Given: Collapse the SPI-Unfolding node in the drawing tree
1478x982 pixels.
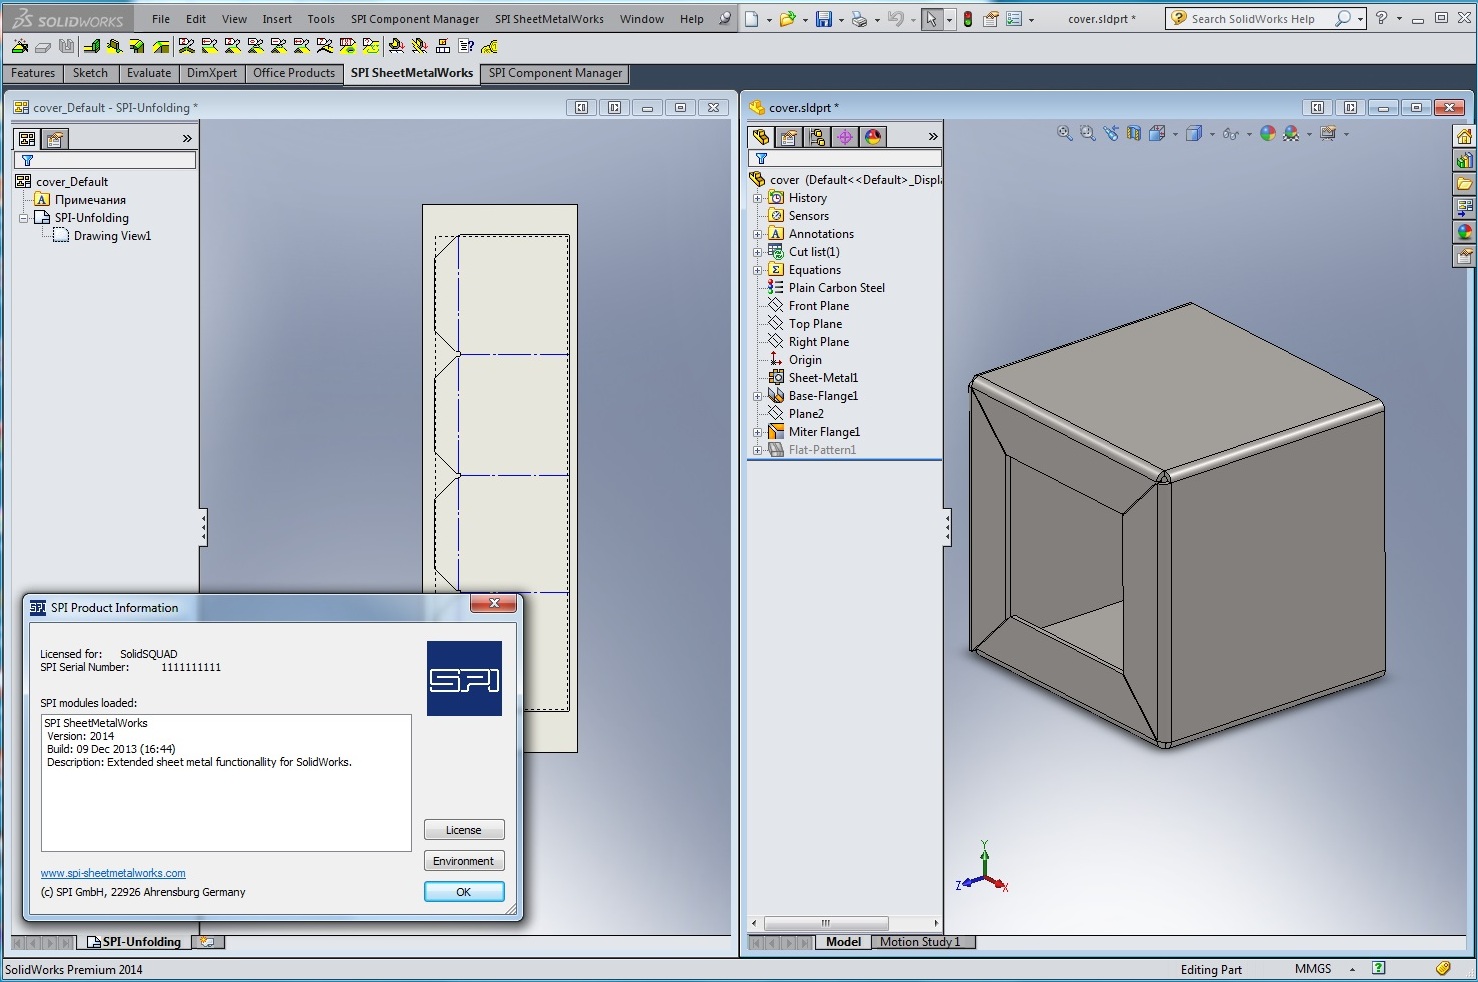Looking at the screenshot, I should pos(23,218).
